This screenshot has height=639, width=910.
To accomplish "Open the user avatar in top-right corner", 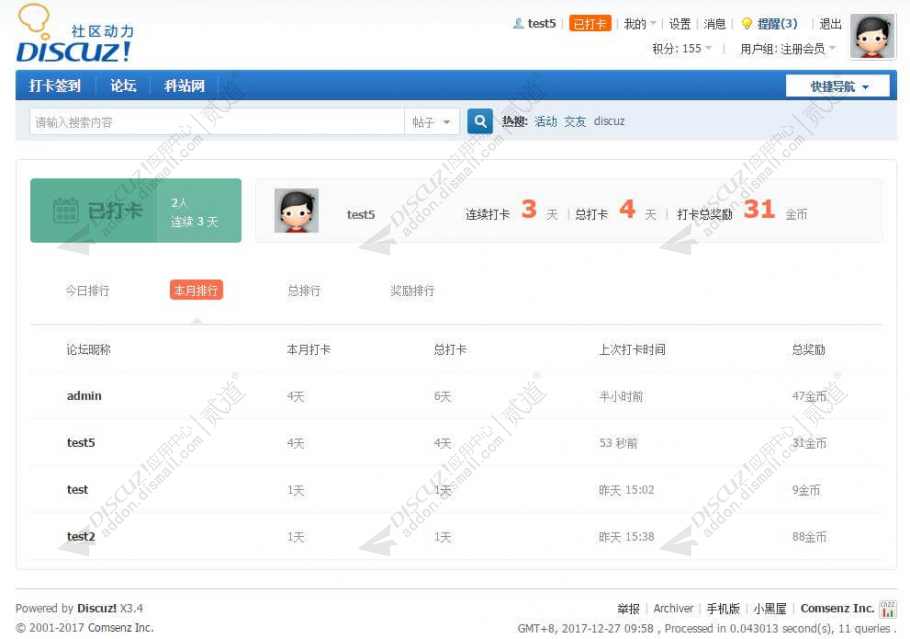I will tap(872, 37).
